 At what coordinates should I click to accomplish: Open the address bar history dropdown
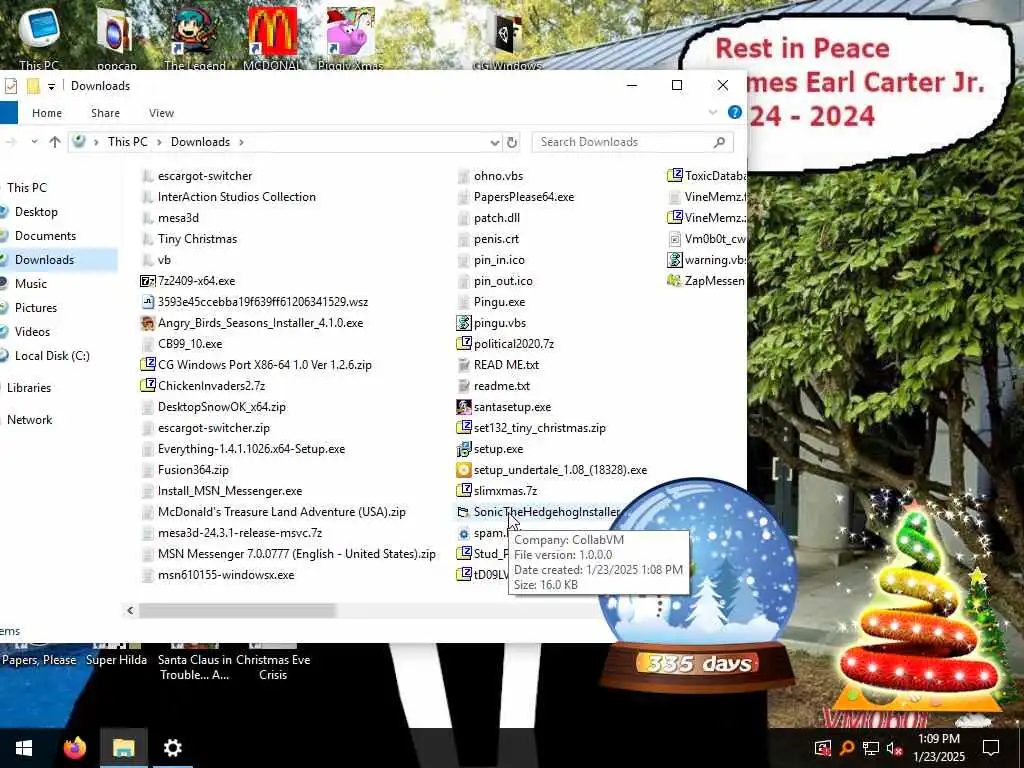coord(494,142)
